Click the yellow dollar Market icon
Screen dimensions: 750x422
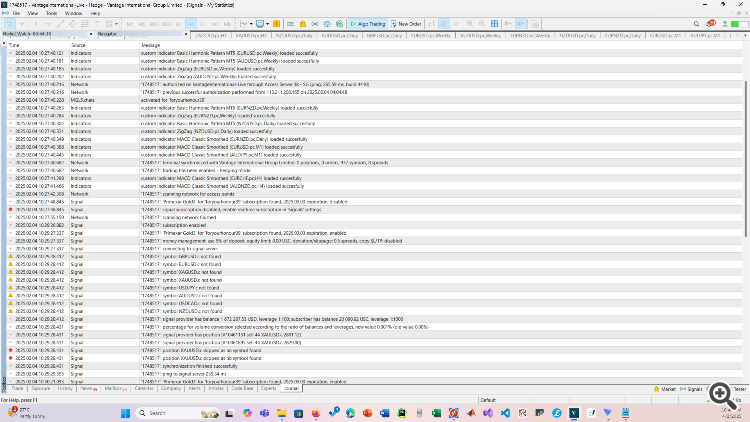pyautogui.click(x=276, y=24)
